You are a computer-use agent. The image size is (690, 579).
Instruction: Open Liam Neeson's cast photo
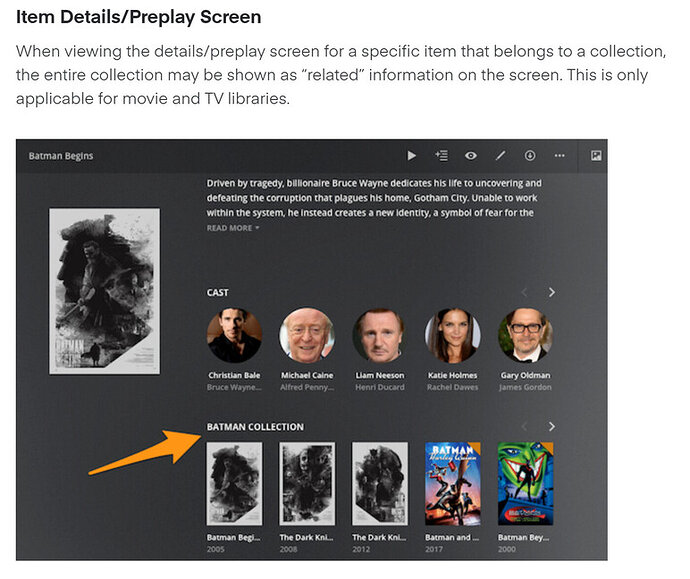tap(379, 335)
